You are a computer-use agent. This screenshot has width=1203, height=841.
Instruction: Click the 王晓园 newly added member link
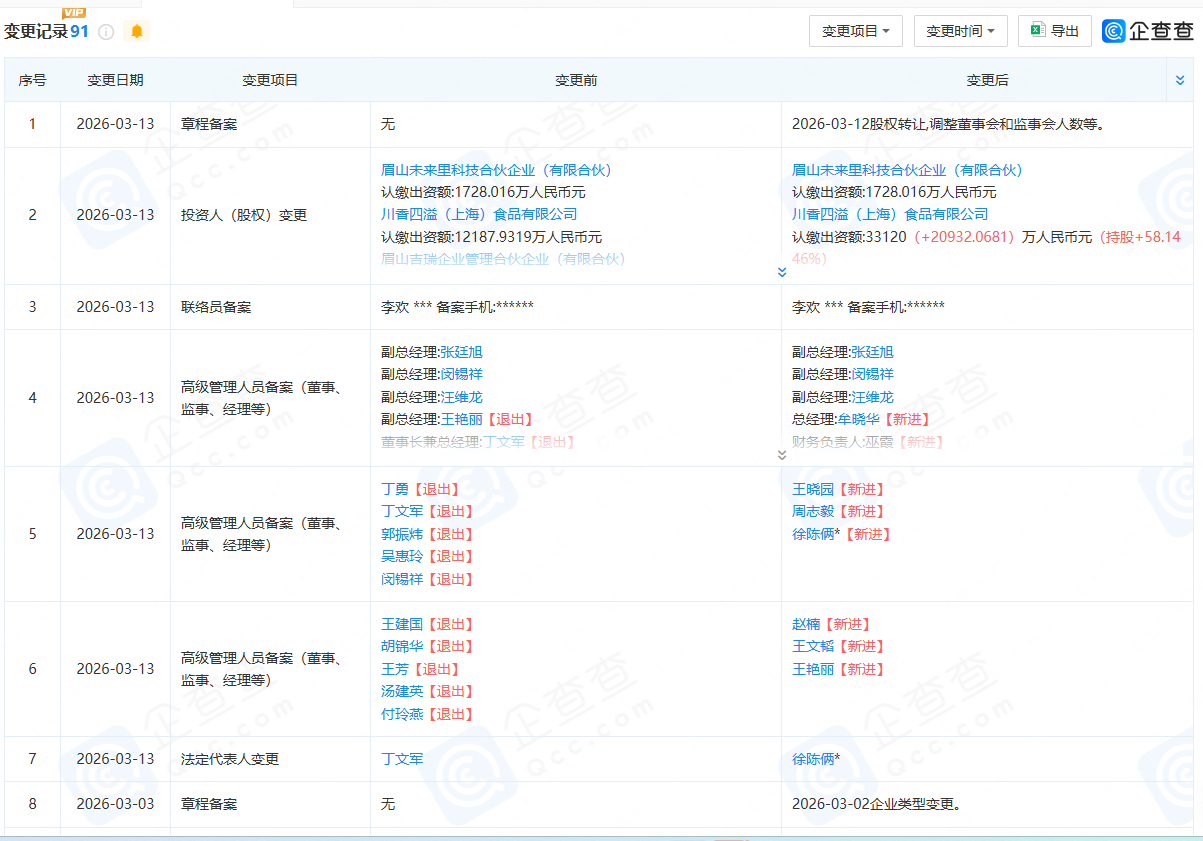tap(812, 489)
